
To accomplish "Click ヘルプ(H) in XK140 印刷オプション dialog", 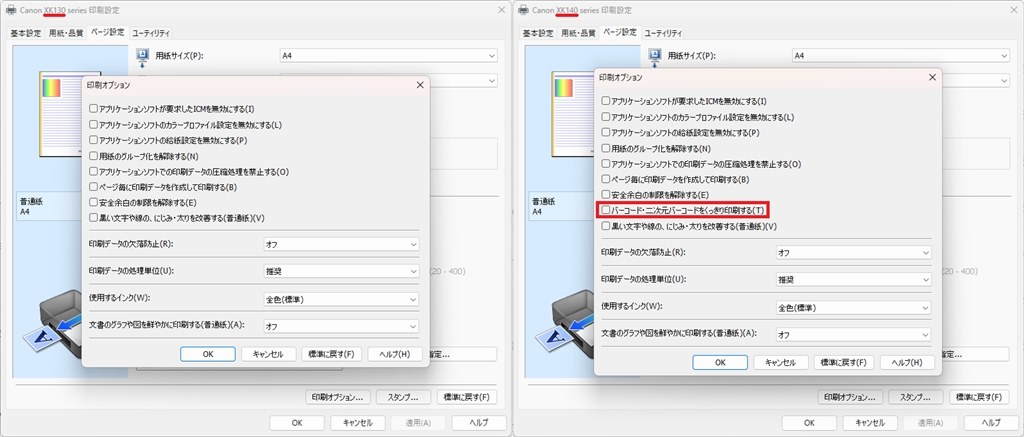I will point(907,362).
